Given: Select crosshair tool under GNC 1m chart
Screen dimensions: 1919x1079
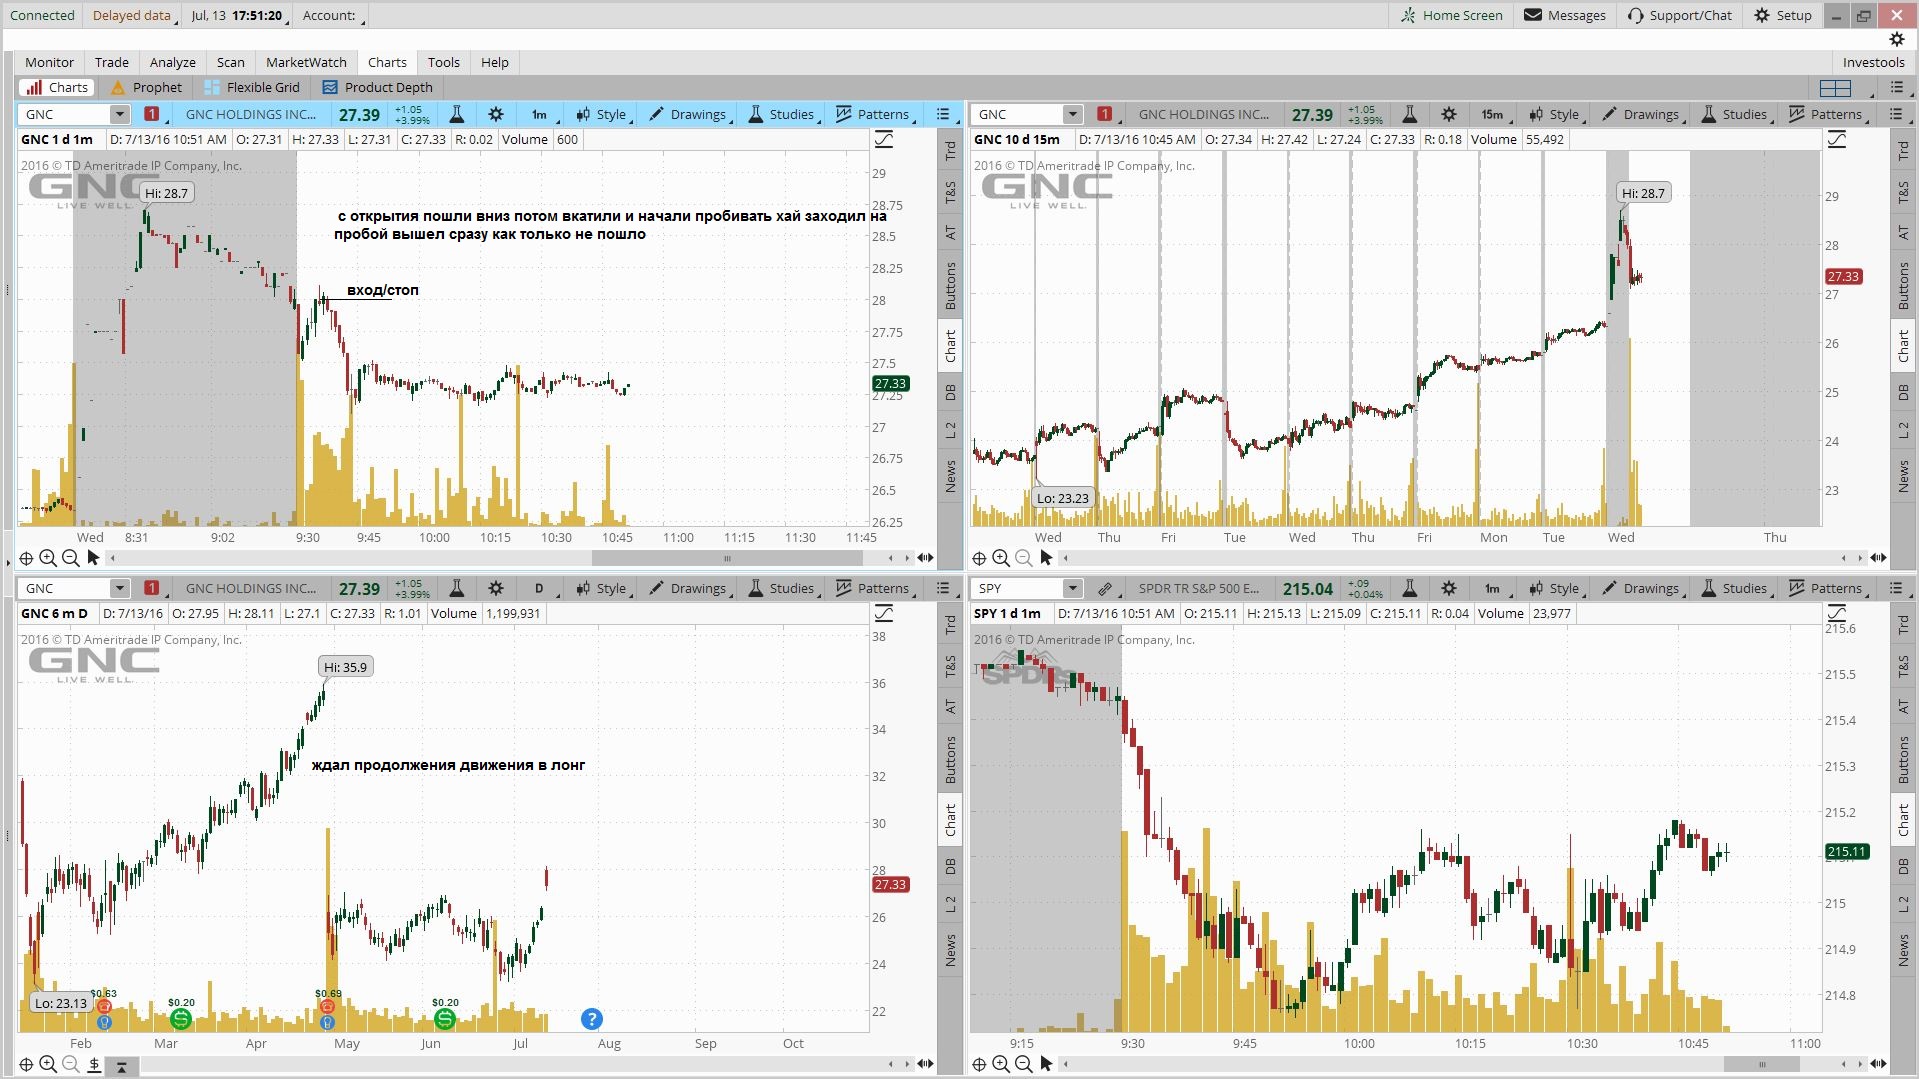Looking at the screenshot, I should [26, 558].
